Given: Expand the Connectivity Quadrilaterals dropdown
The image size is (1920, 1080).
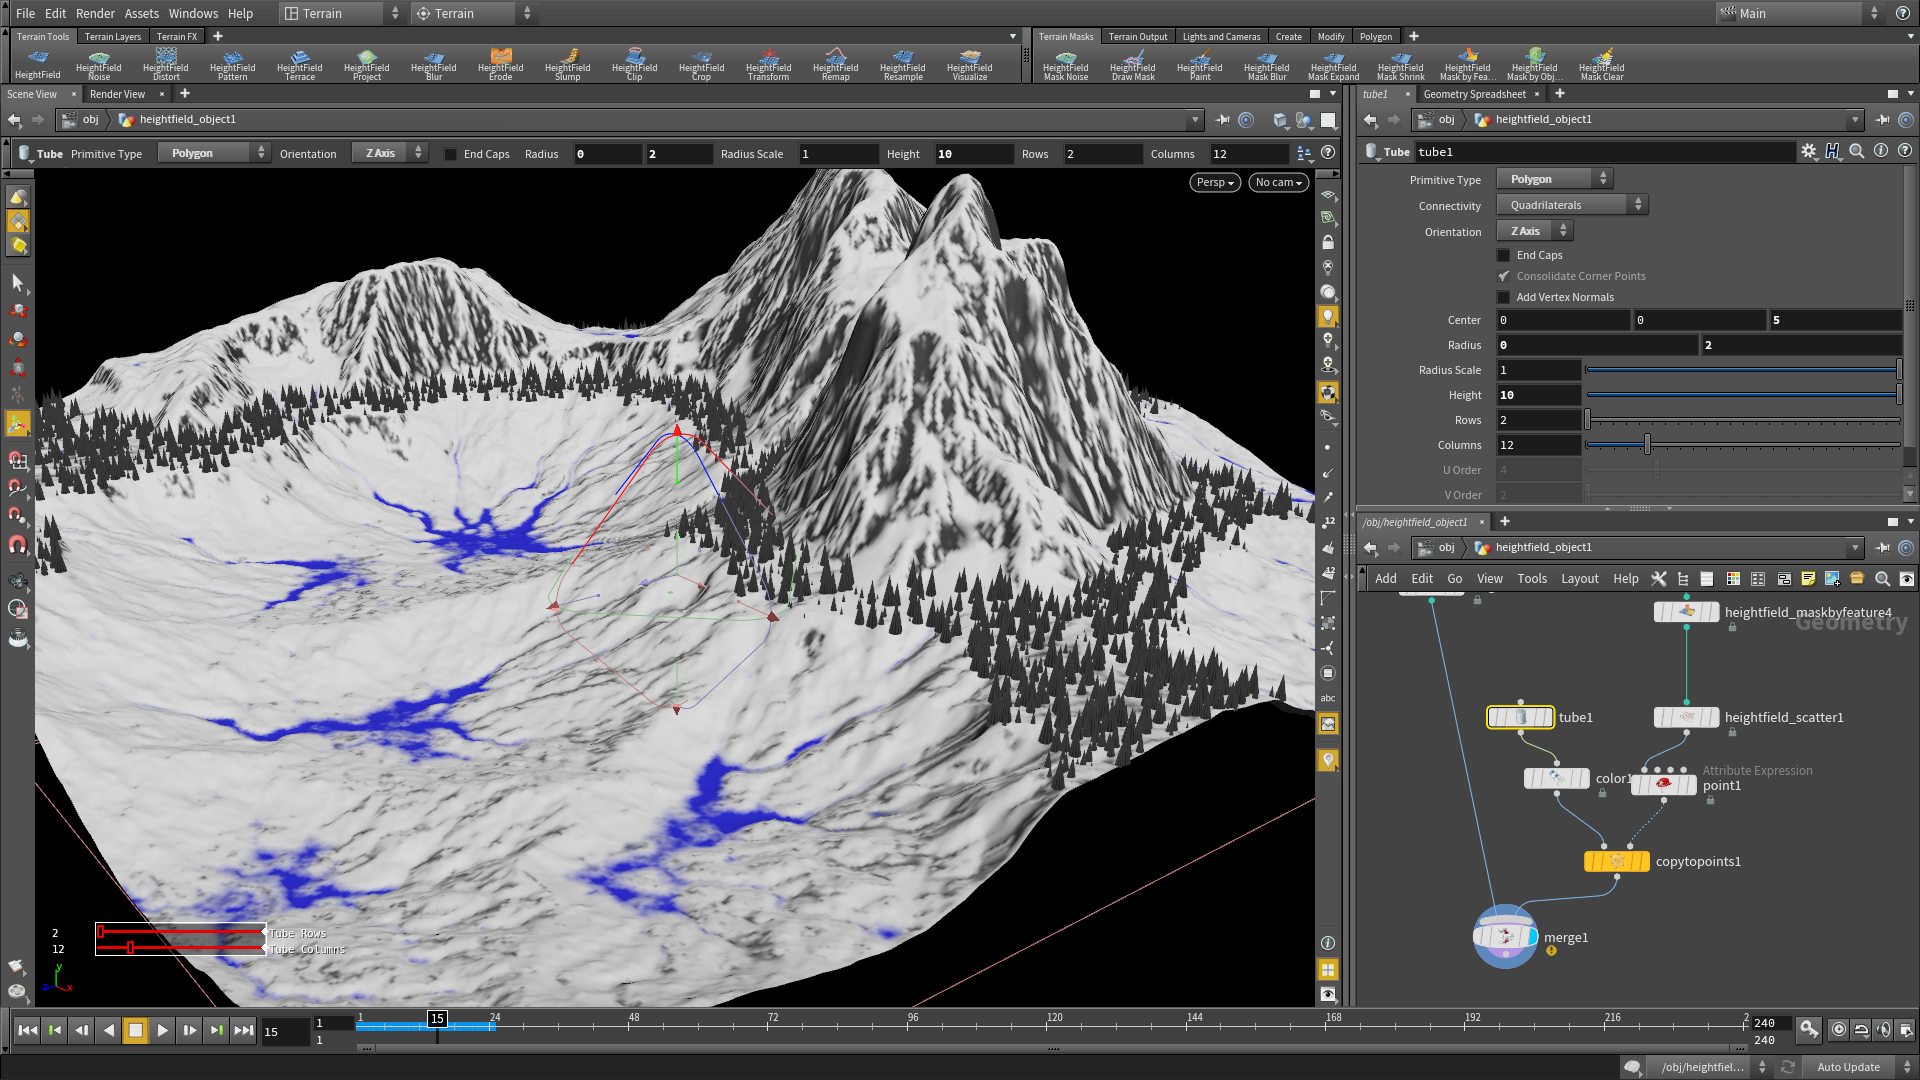Looking at the screenshot, I should (x=1572, y=205).
